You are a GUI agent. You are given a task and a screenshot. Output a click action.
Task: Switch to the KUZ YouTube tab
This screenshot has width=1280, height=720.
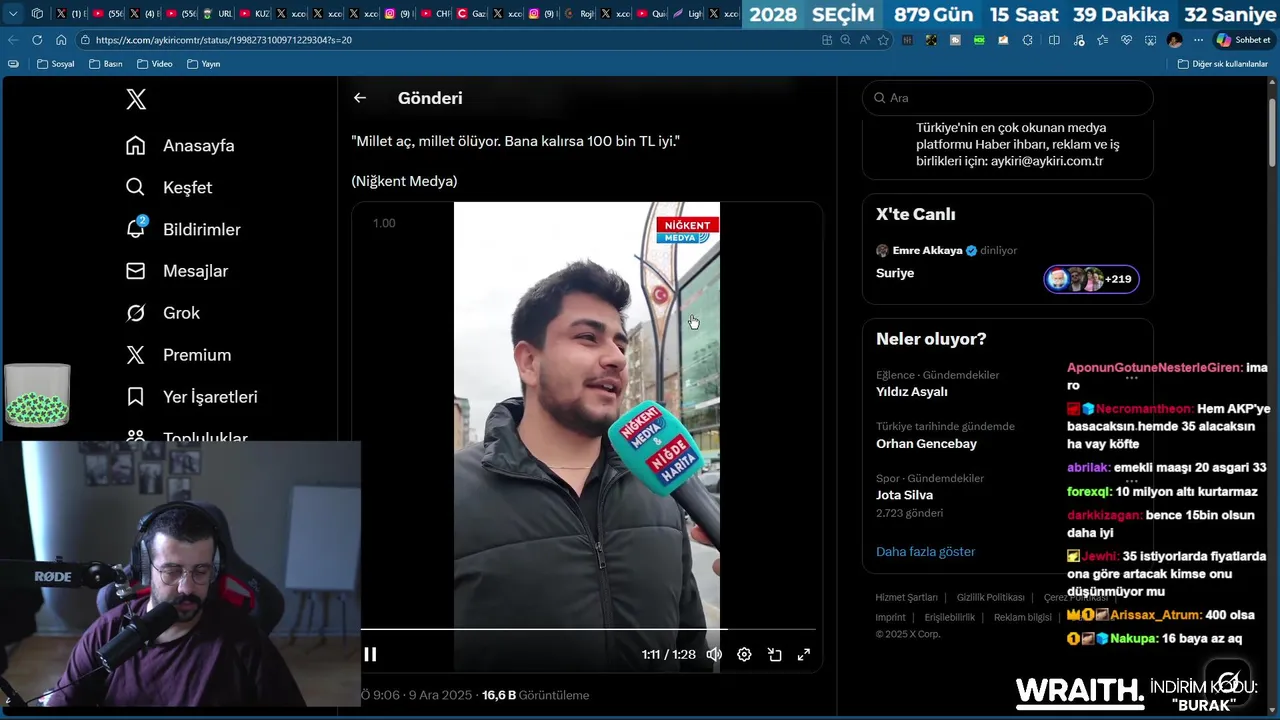[x=254, y=14]
